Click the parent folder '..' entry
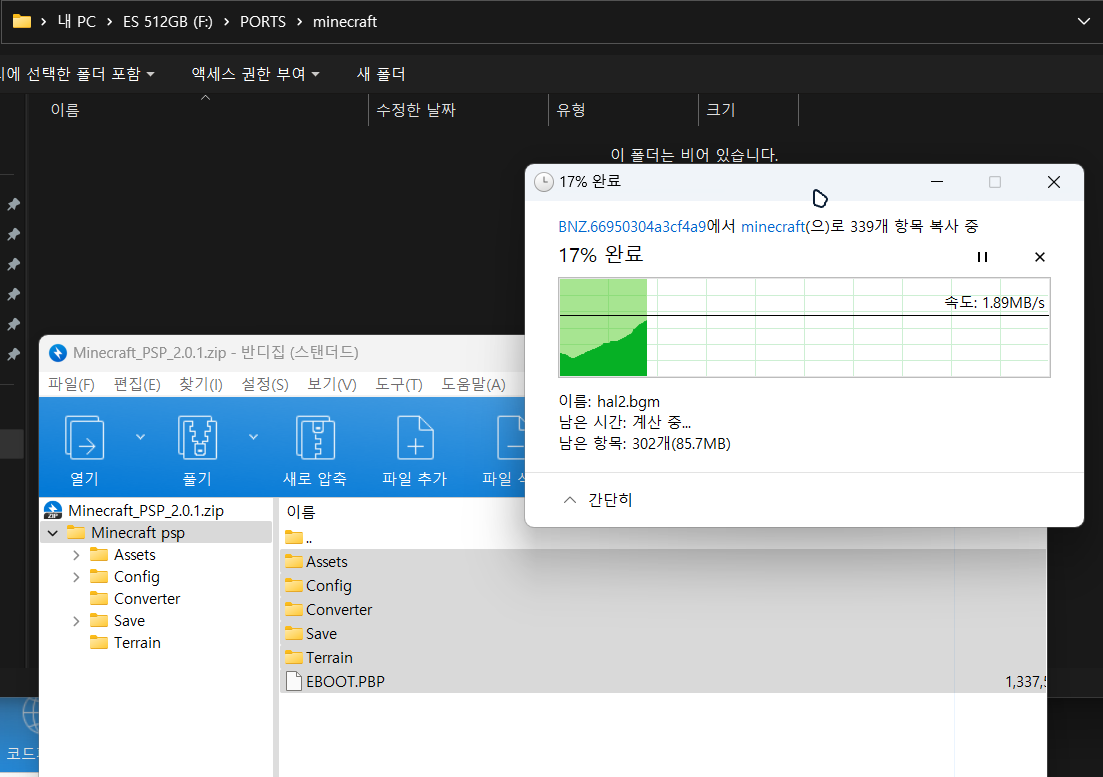This screenshot has width=1103, height=777. click(x=299, y=539)
